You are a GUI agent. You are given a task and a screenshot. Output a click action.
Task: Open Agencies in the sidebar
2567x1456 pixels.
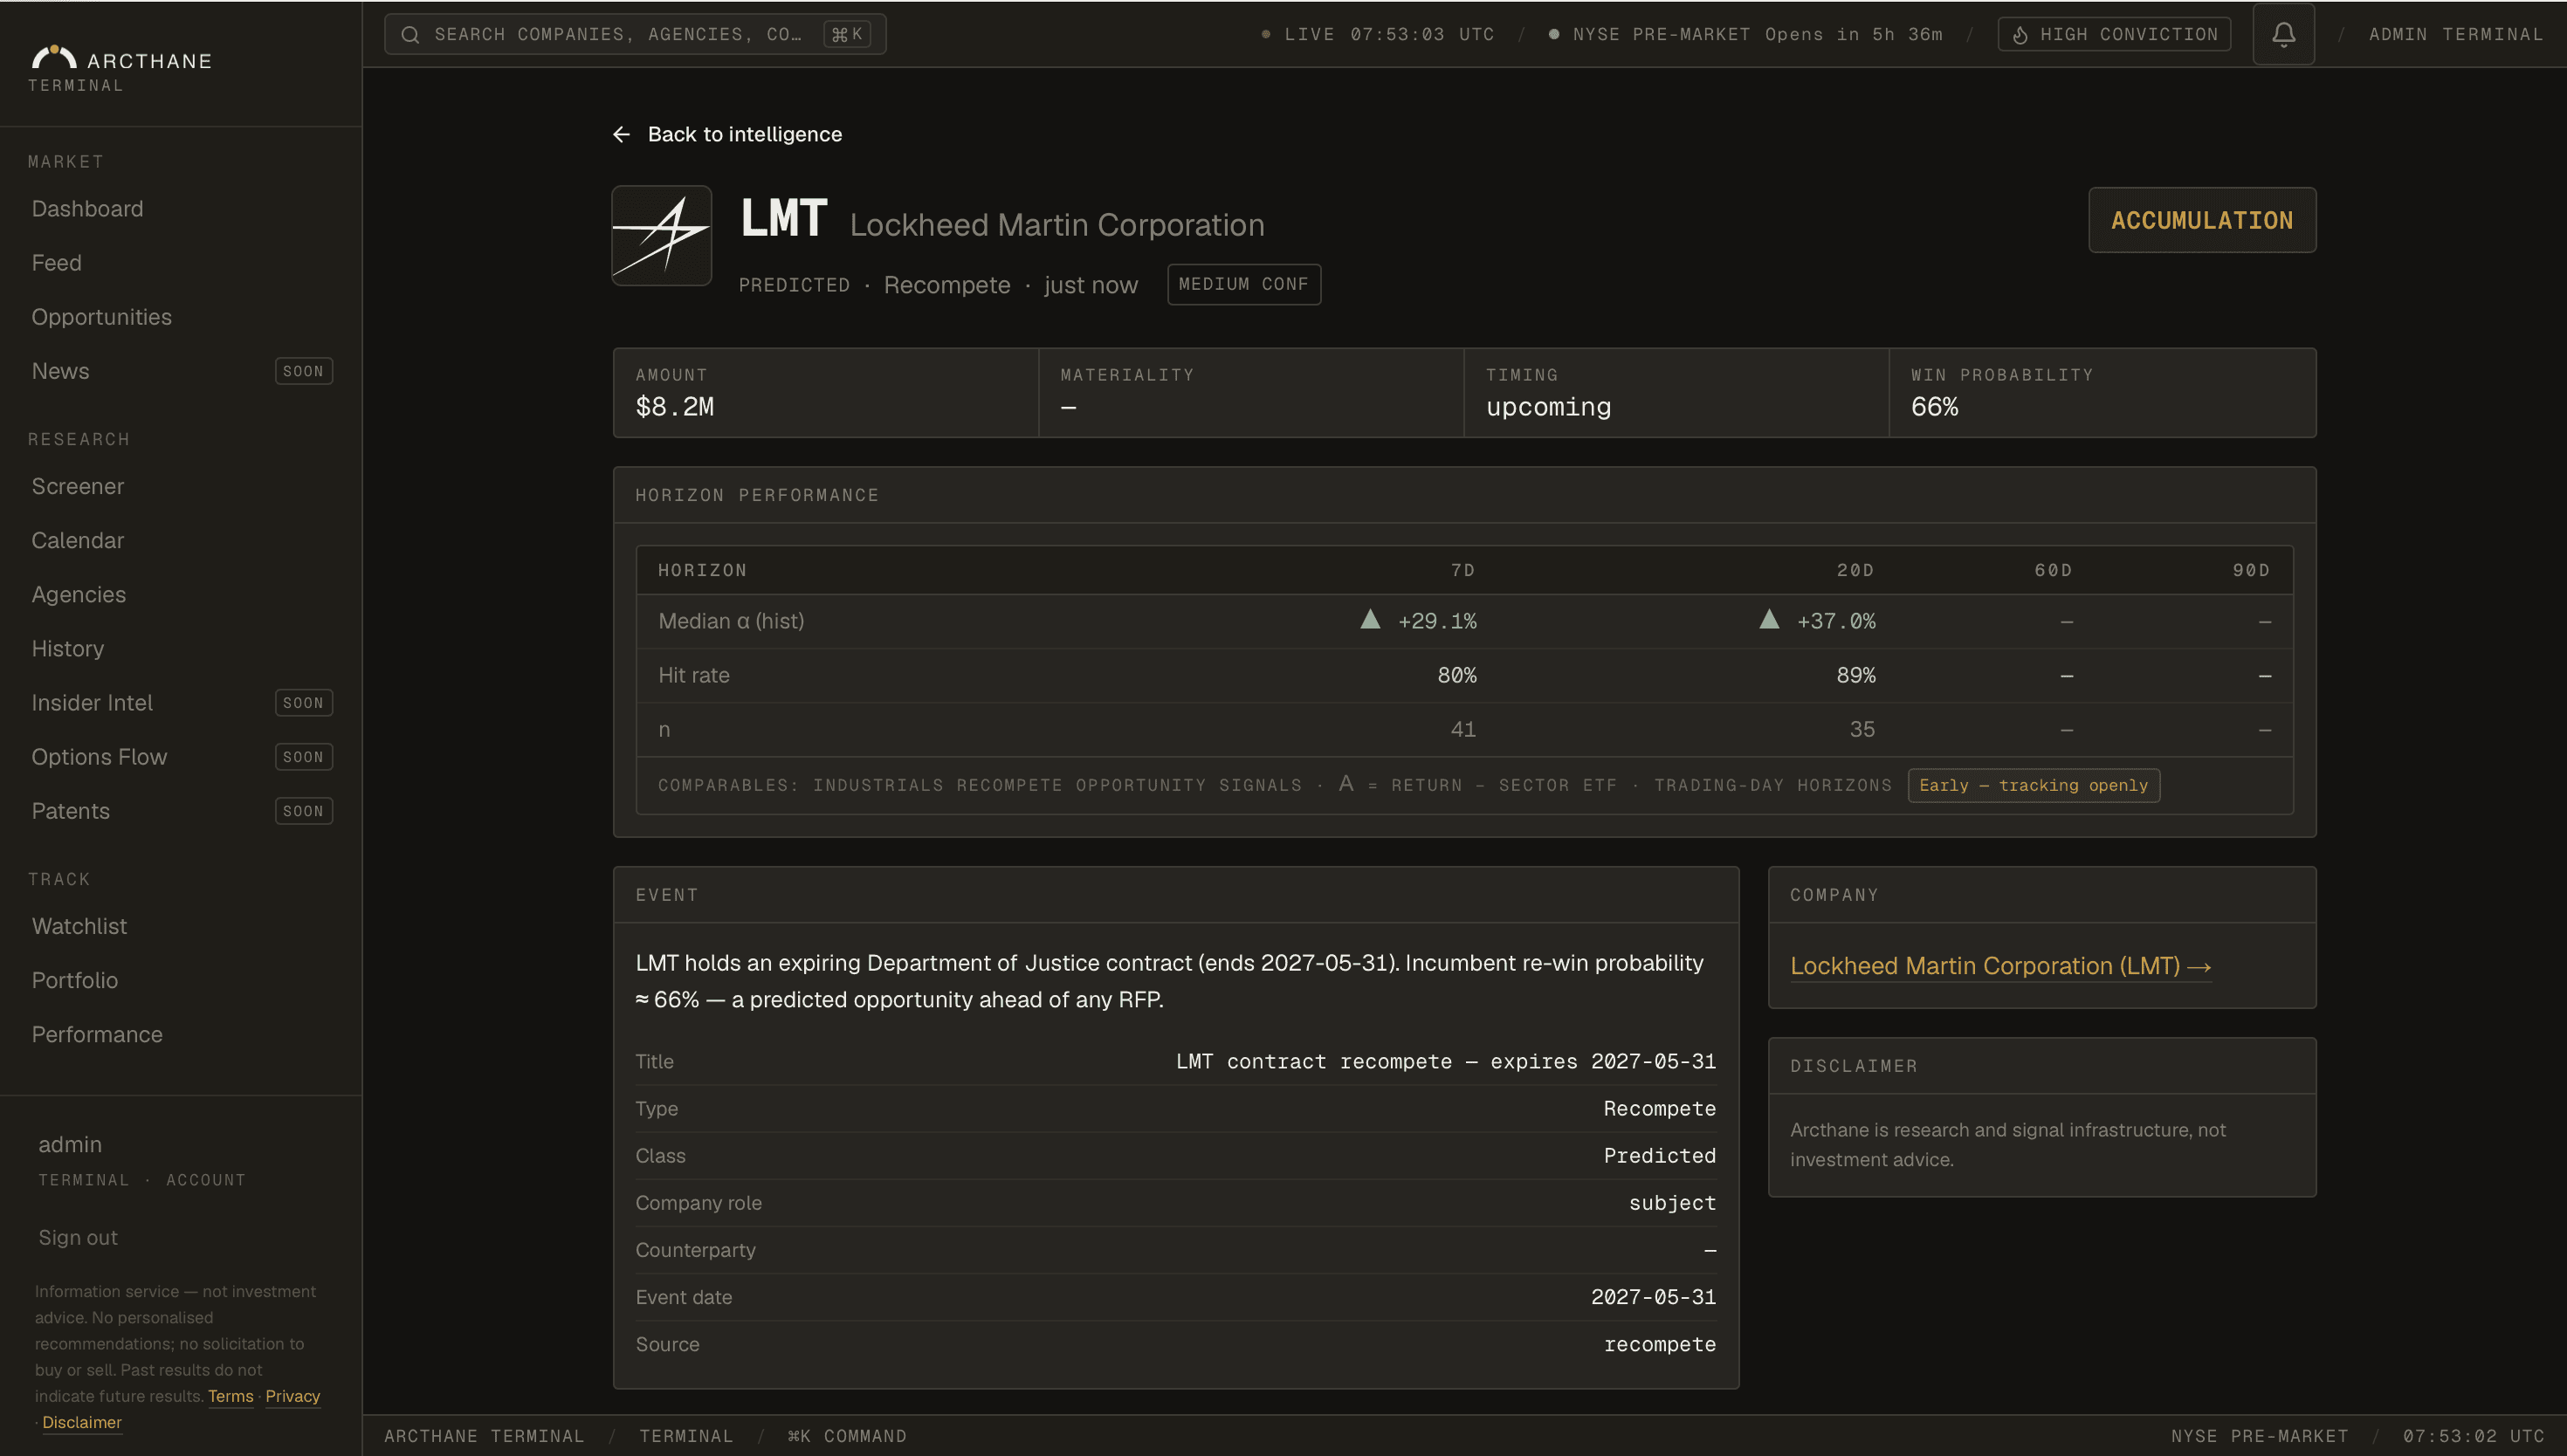(78, 594)
